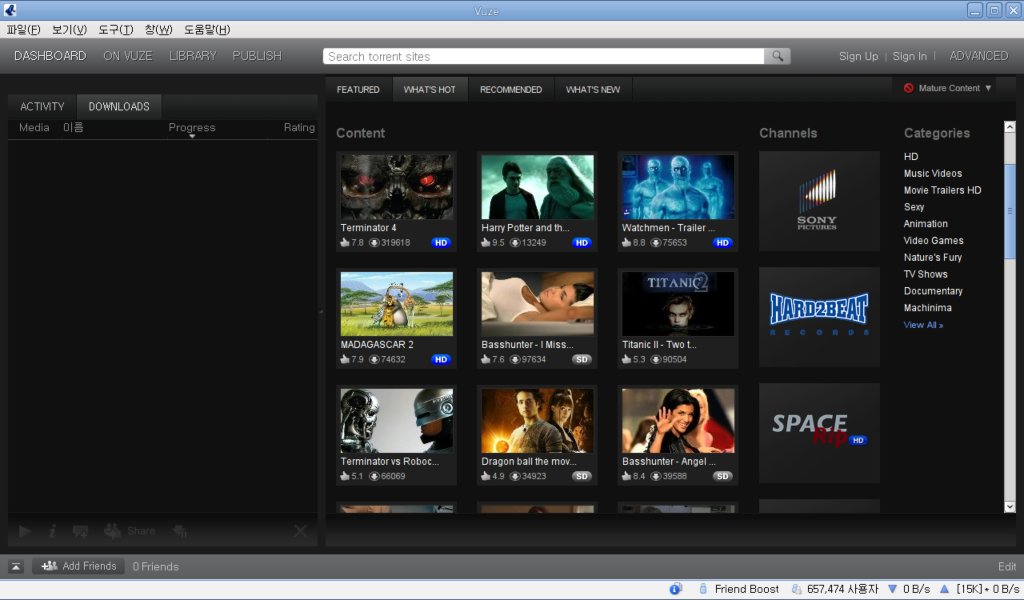Open the Sony Pictures channel
1024x600 pixels.
point(819,201)
